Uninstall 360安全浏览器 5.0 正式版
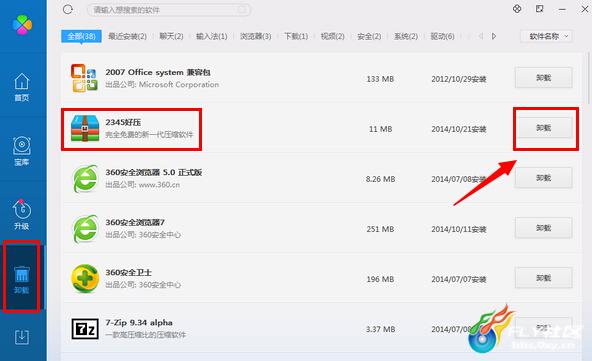This screenshot has height=361, width=592. click(x=544, y=178)
